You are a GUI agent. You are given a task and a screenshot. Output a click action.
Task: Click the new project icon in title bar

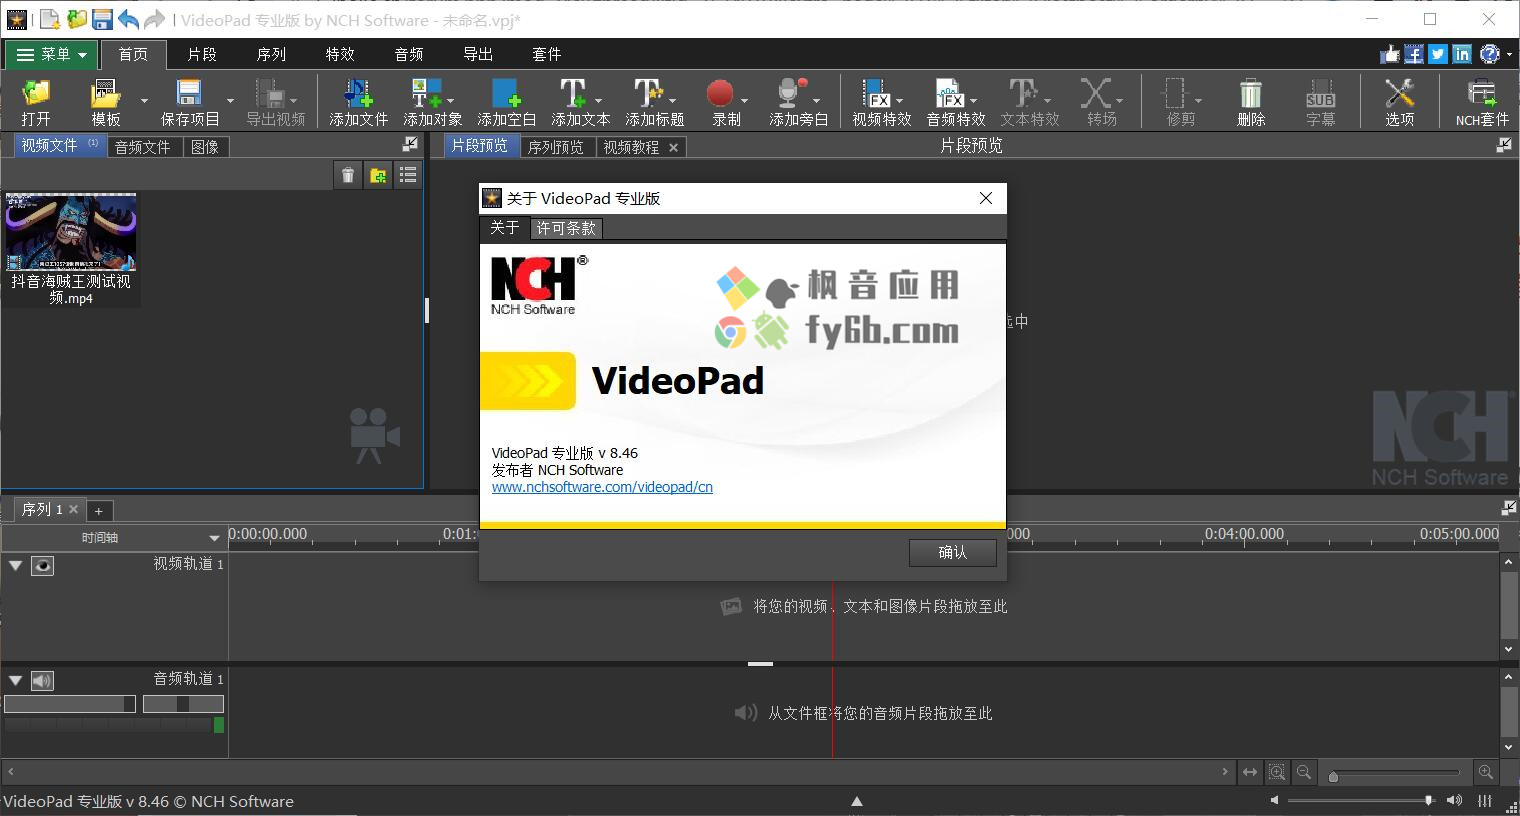[x=50, y=19]
